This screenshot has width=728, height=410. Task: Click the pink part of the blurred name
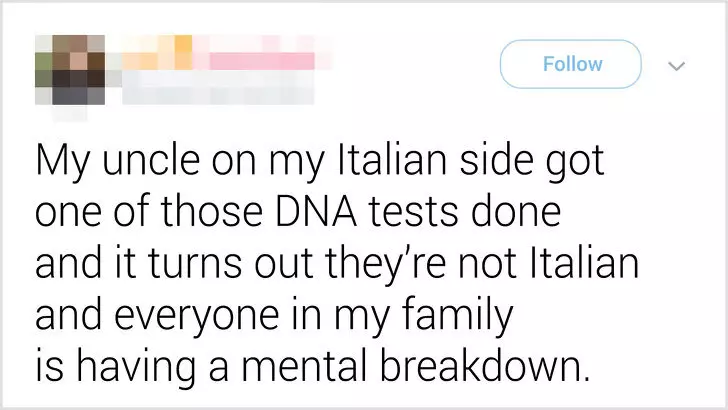pos(260,60)
